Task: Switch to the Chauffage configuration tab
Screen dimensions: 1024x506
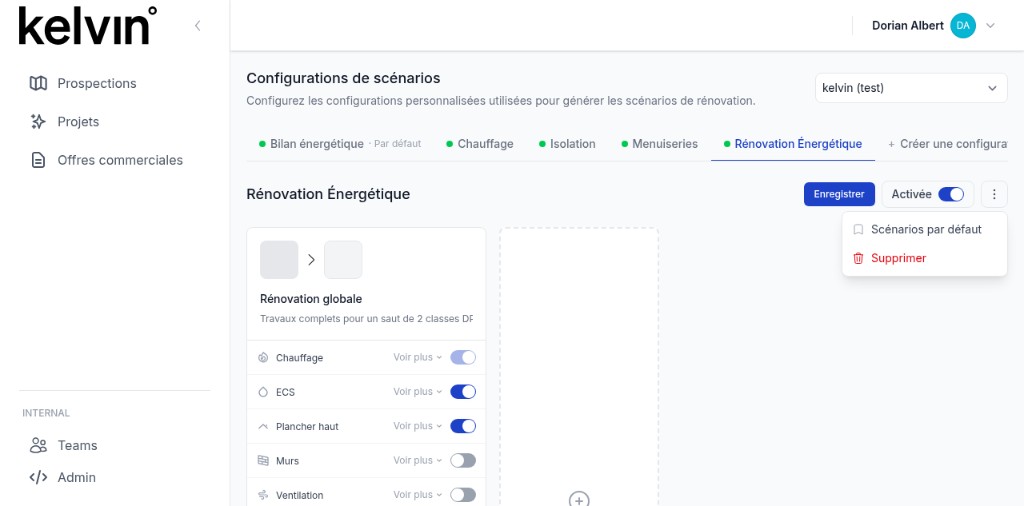Action: 479,144
